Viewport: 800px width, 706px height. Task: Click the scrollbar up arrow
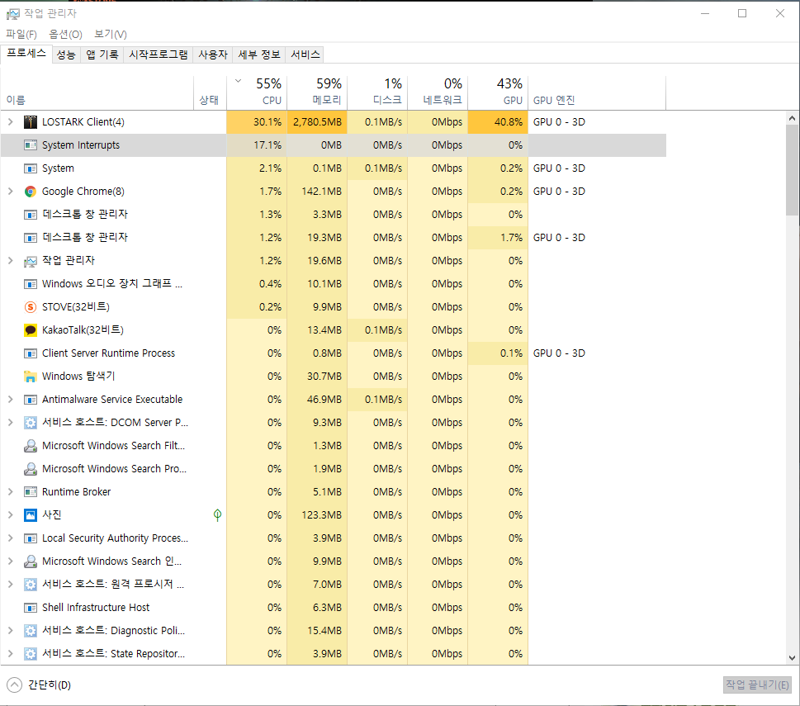(792, 118)
